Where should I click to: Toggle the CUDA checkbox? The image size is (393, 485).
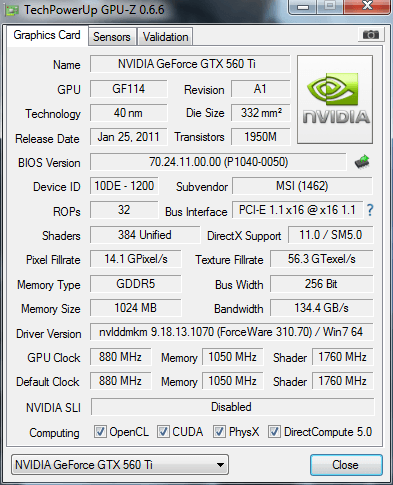tap(163, 431)
